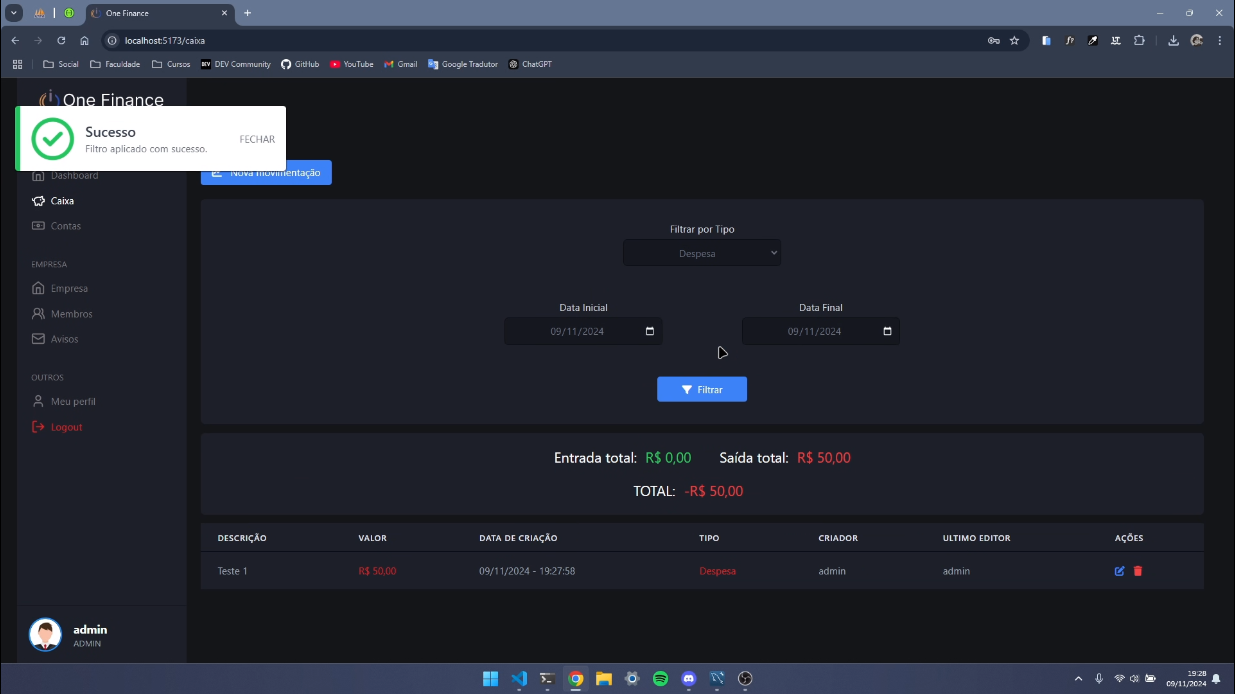The image size is (1235, 694).
Task: Open Visual Studio Code from the taskbar
Action: pyautogui.click(x=519, y=678)
